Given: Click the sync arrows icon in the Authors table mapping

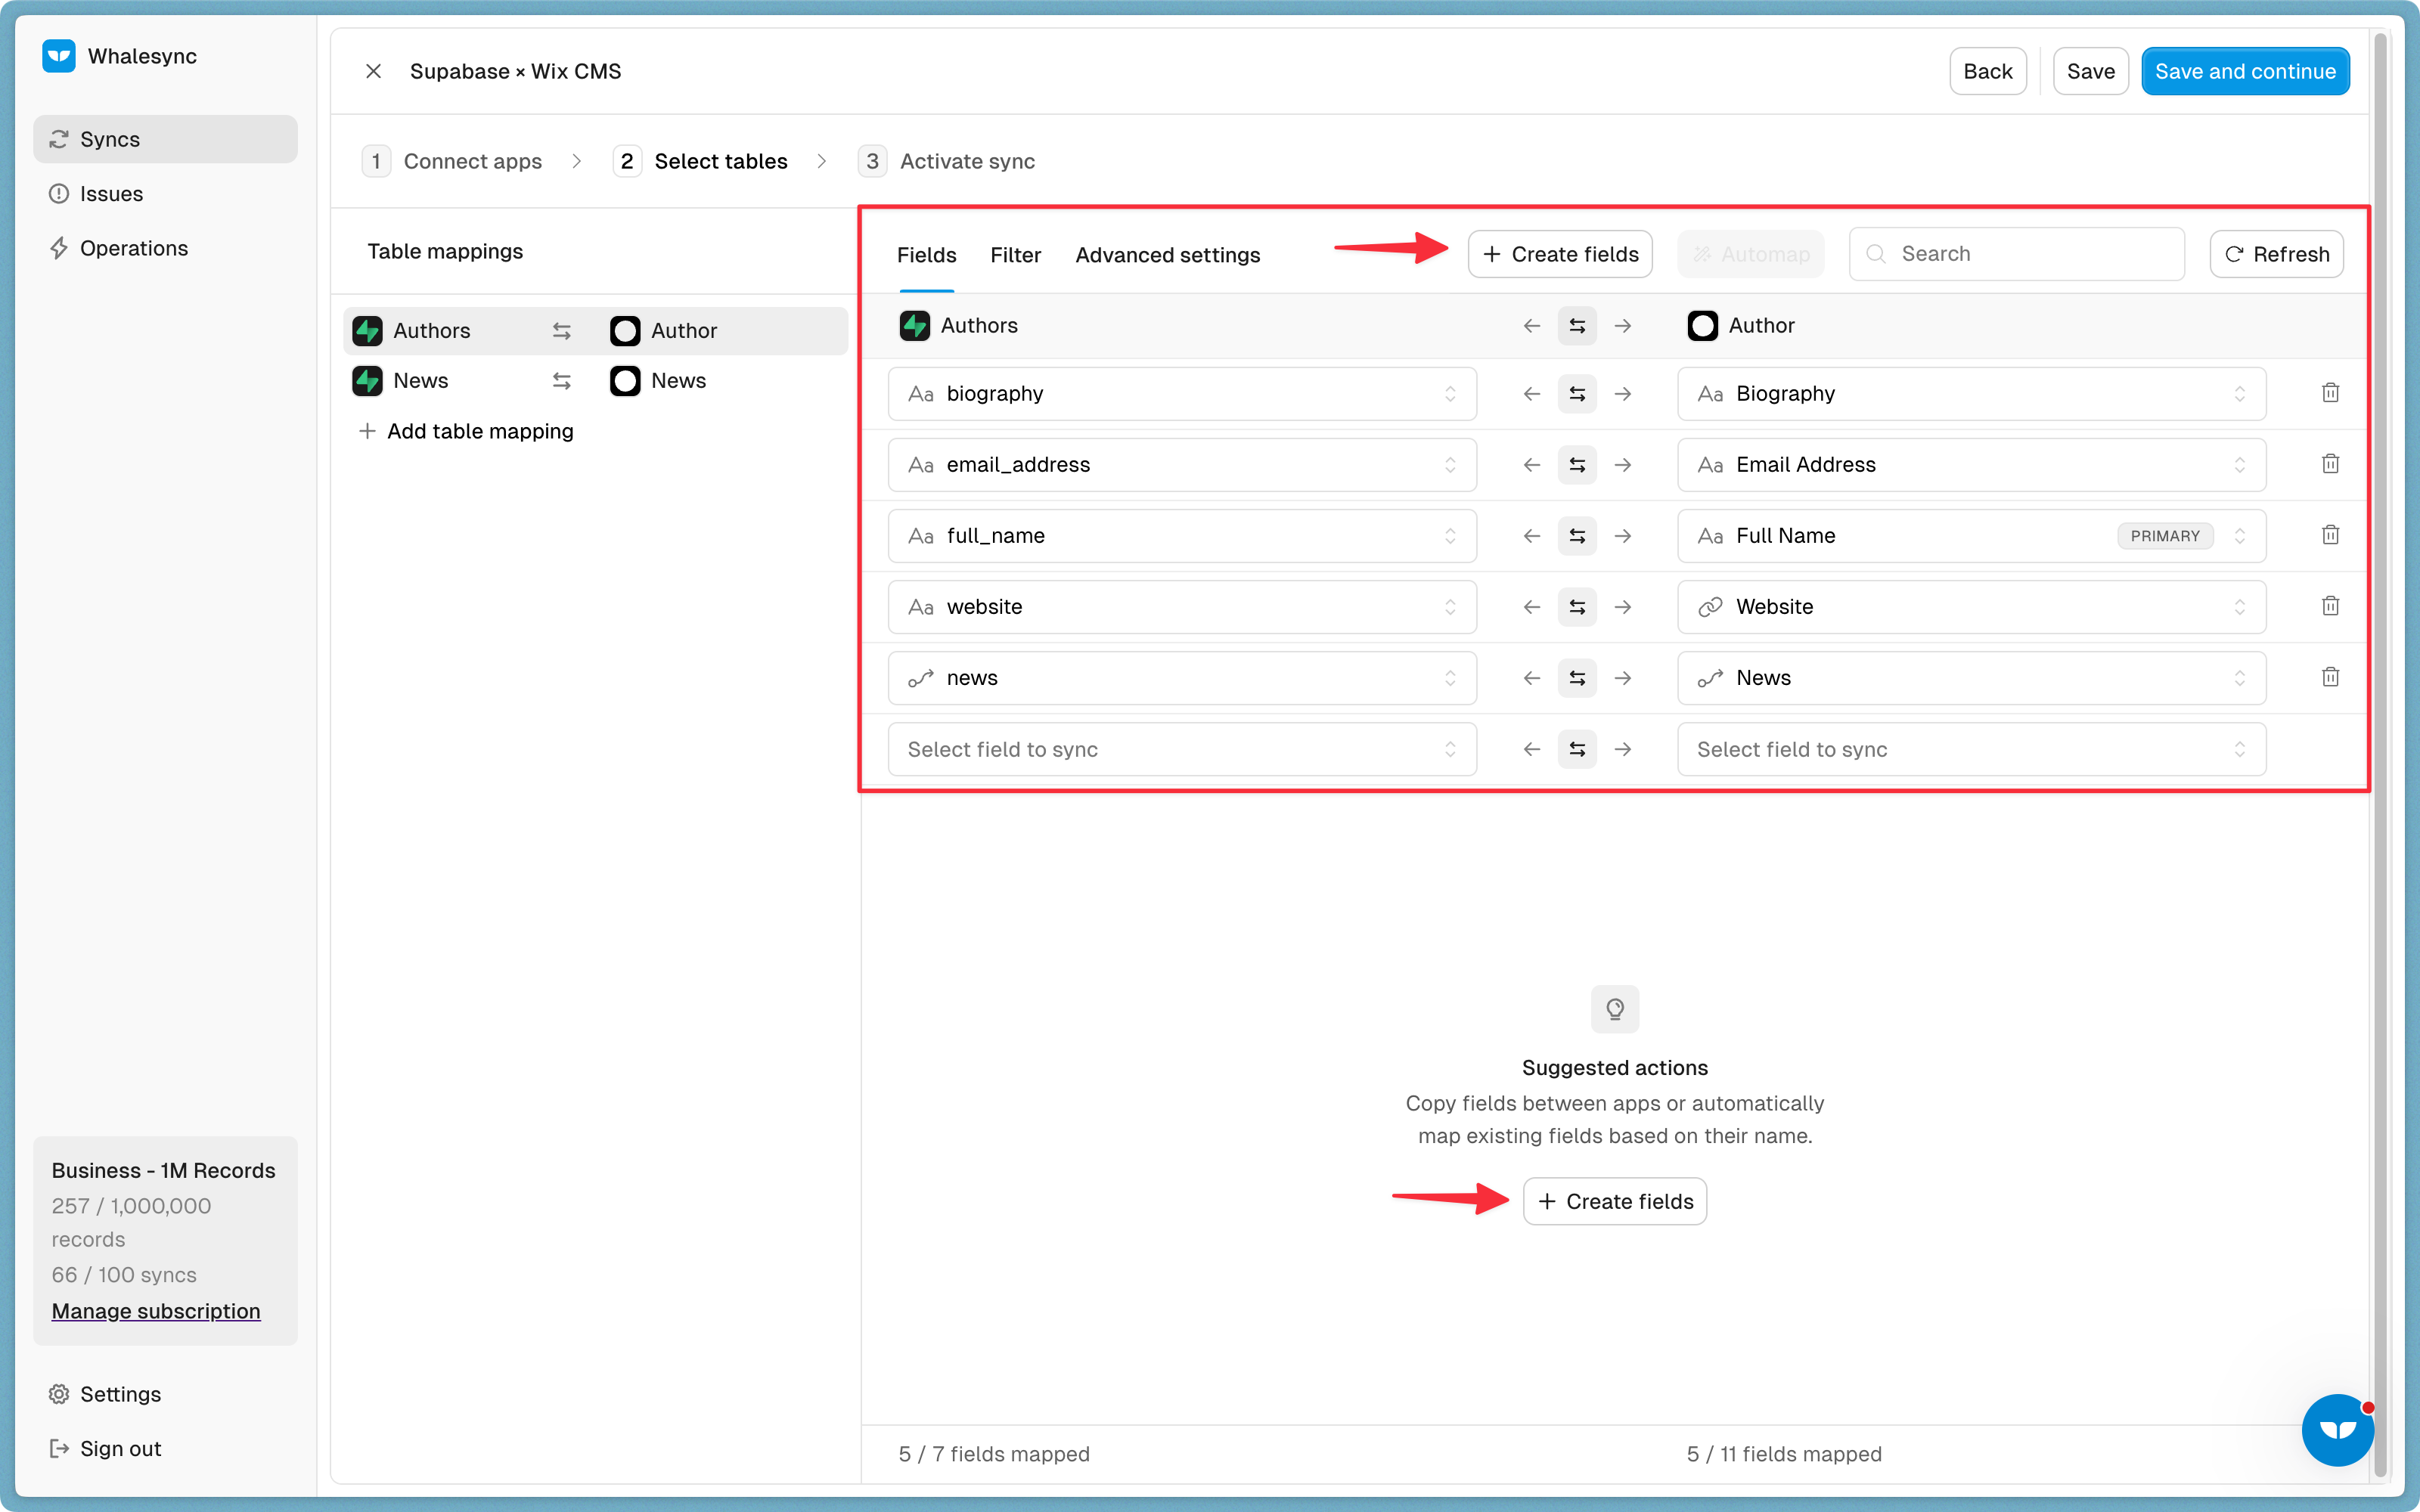Looking at the screenshot, I should point(562,331).
